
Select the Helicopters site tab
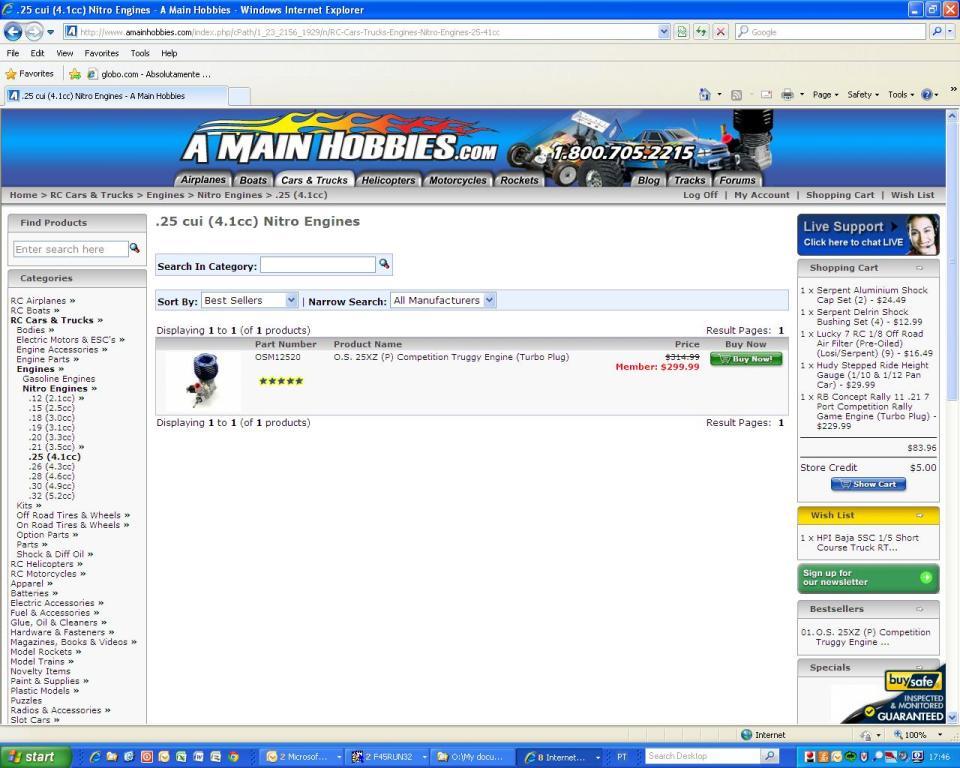(388, 180)
